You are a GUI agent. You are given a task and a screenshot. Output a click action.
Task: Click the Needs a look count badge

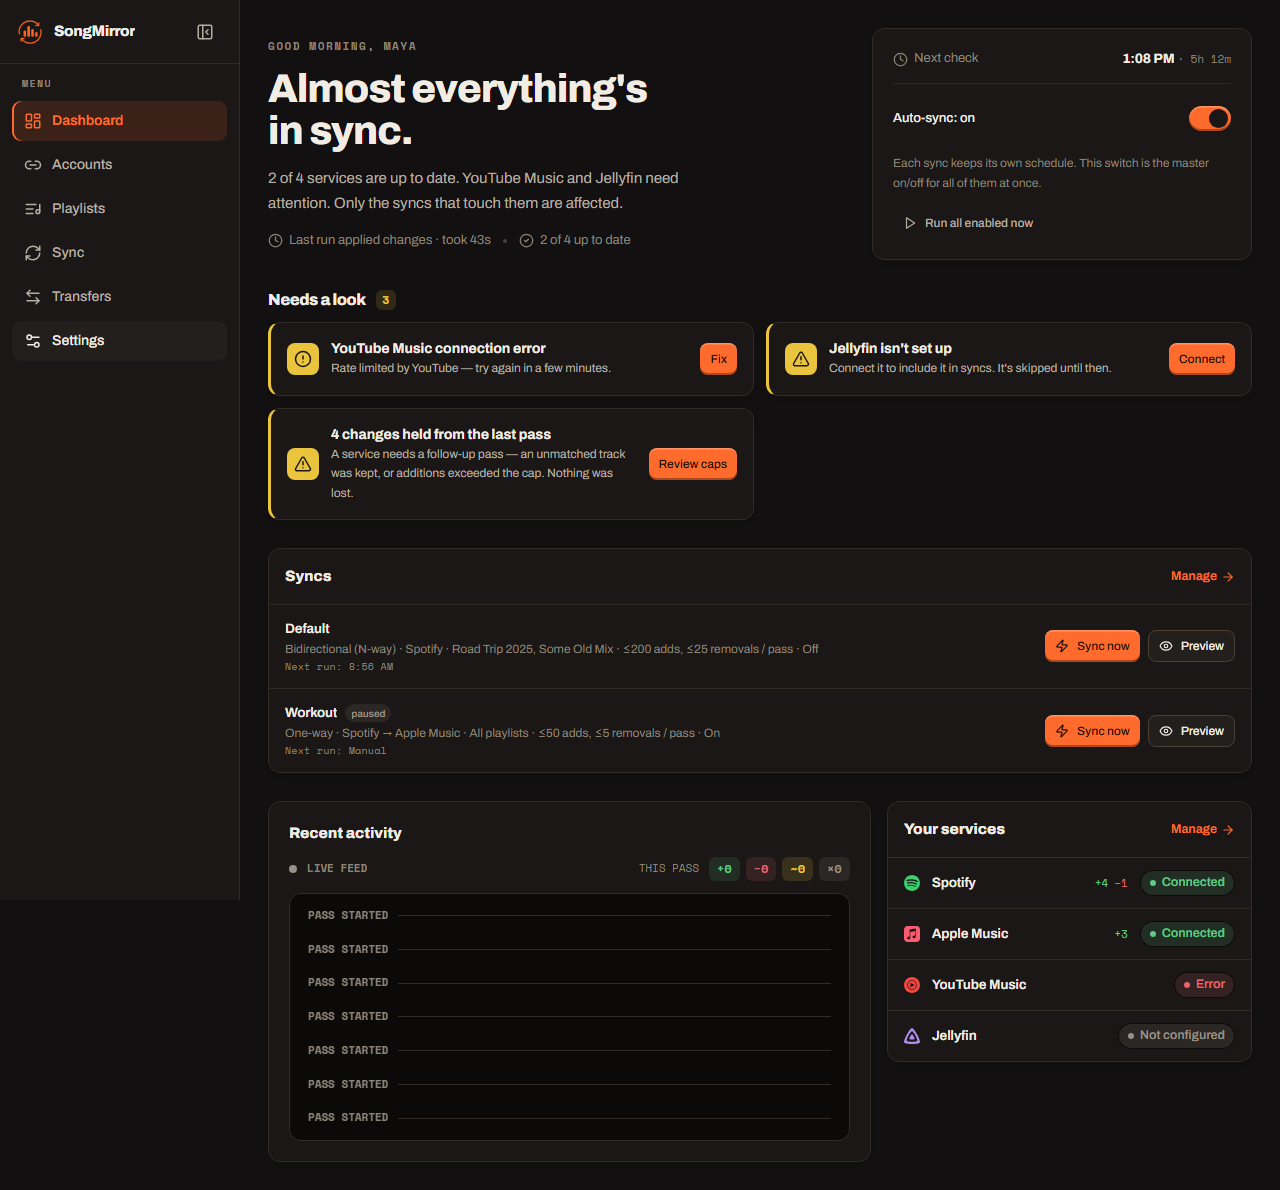point(386,300)
